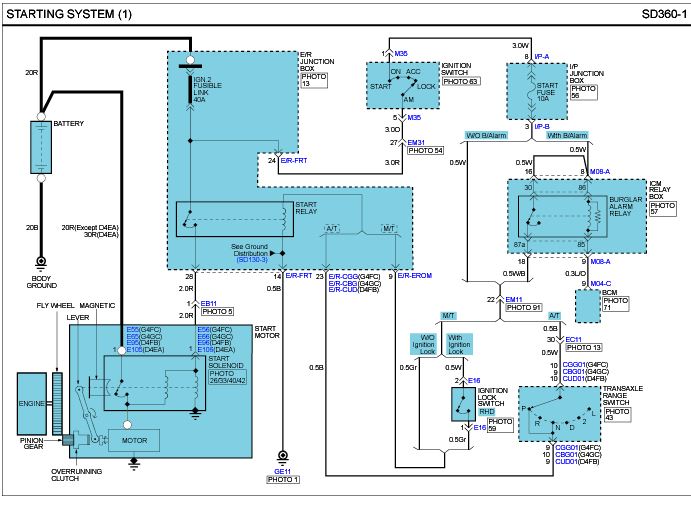This screenshot has width=691, height=514.
Task: Open PHOTO 71 beside BCM
Action: 615,304
